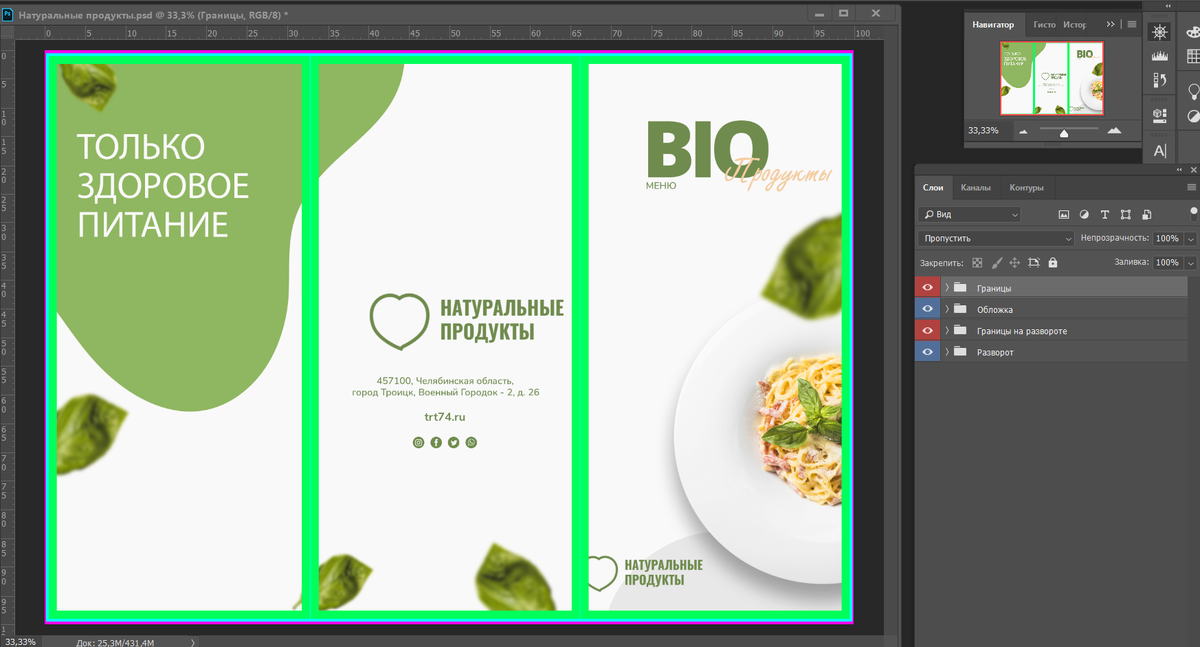This screenshot has width=1200, height=647.
Task: Open the Learn lightbulb icon in the dock
Action: click(x=1194, y=92)
